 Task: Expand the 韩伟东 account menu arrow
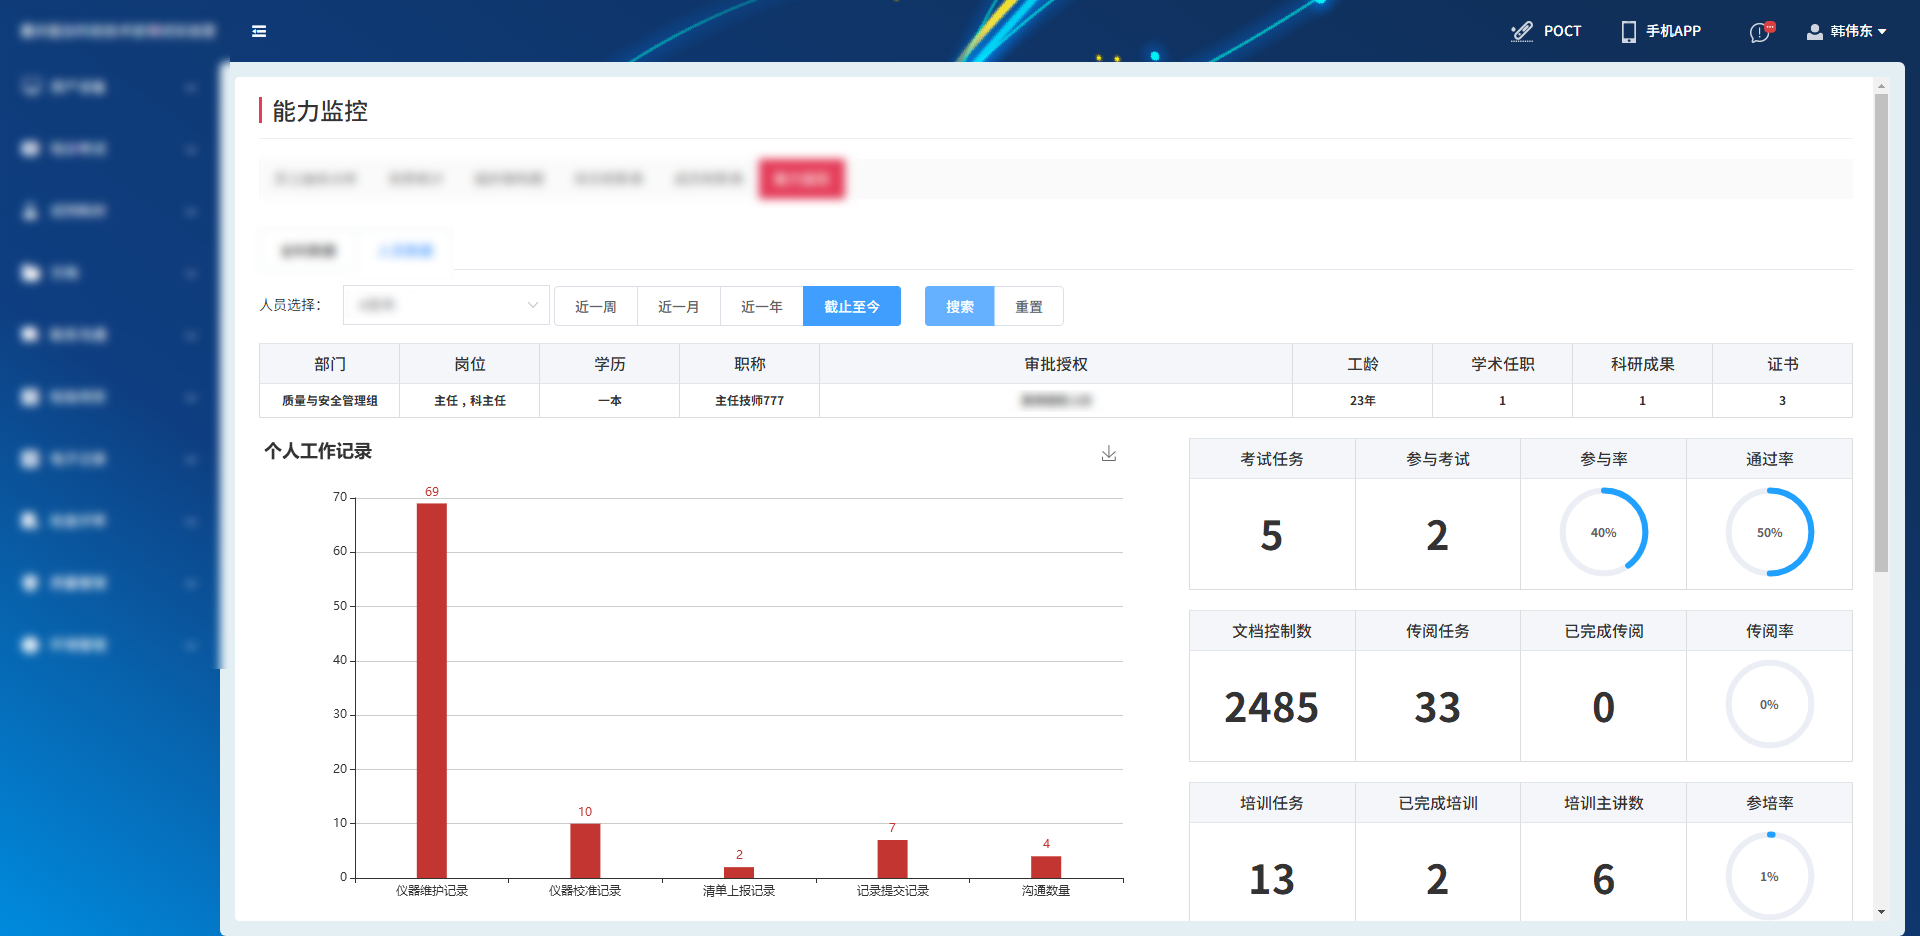[x=1882, y=32]
